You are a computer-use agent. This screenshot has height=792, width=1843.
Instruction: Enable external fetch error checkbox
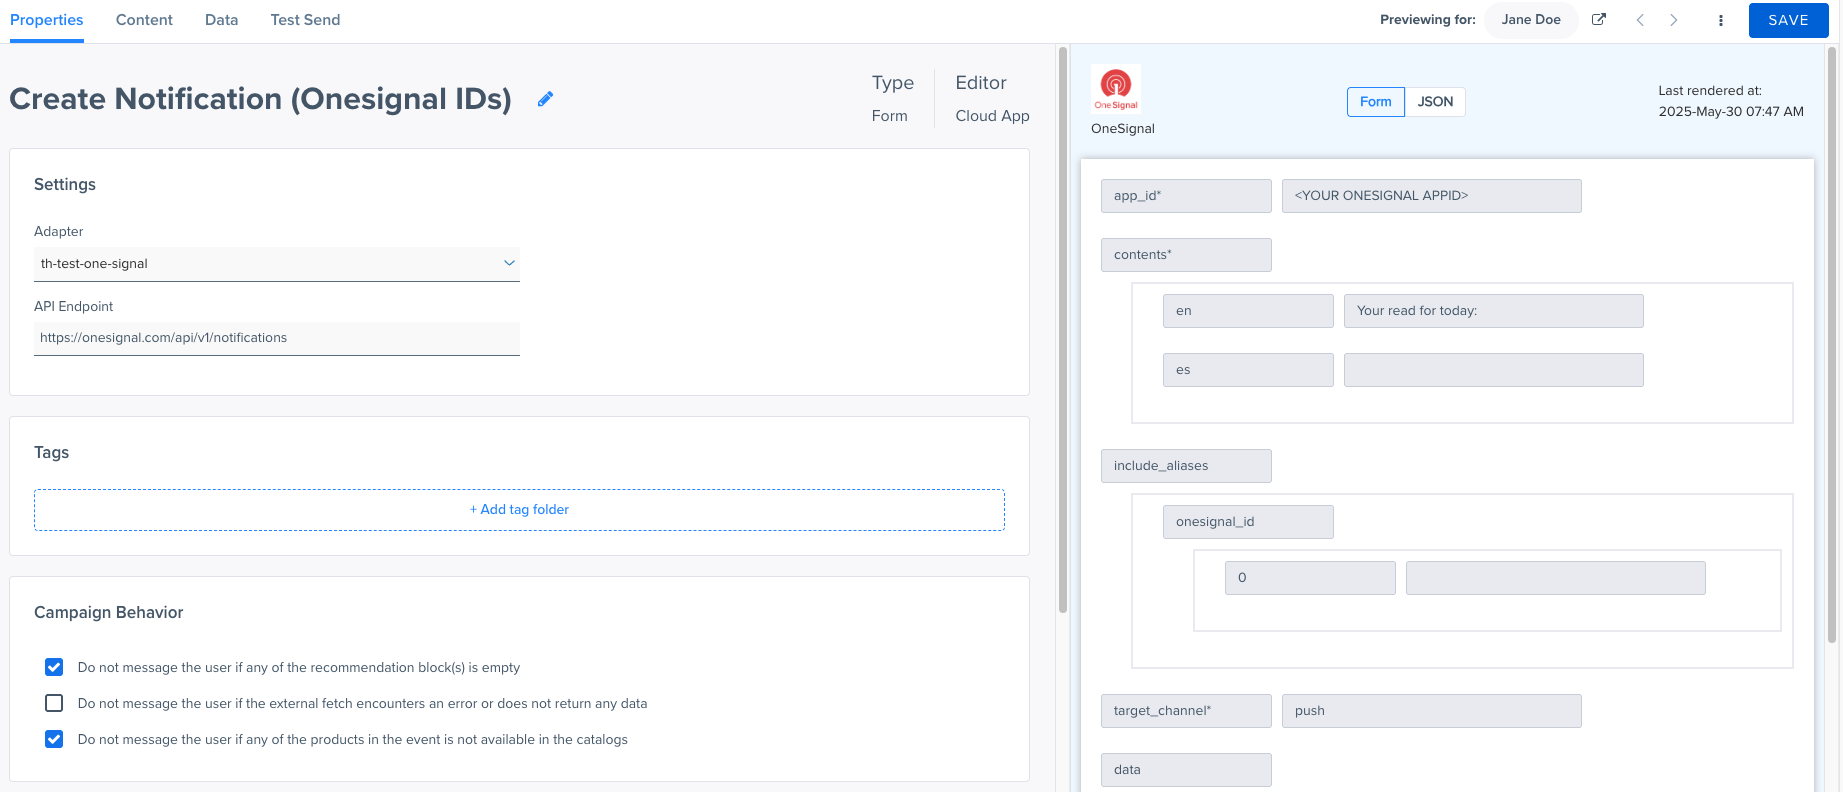pos(54,703)
